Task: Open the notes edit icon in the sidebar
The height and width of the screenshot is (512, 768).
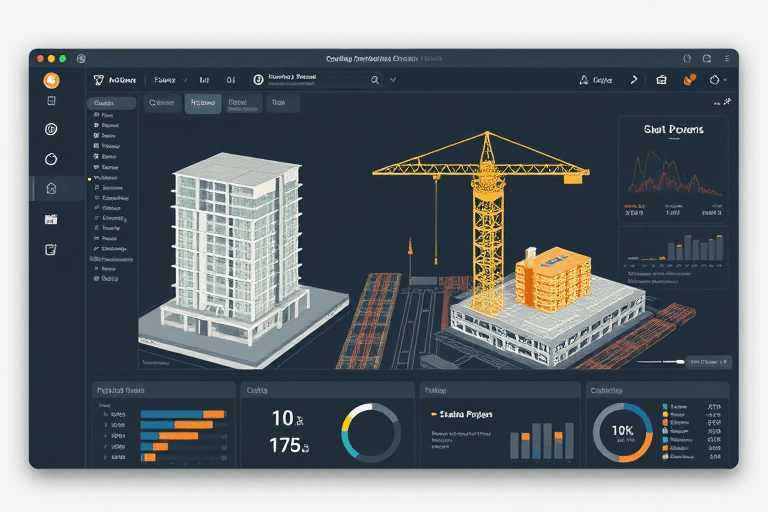Action: pyautogui.click(x=51, y=249)
